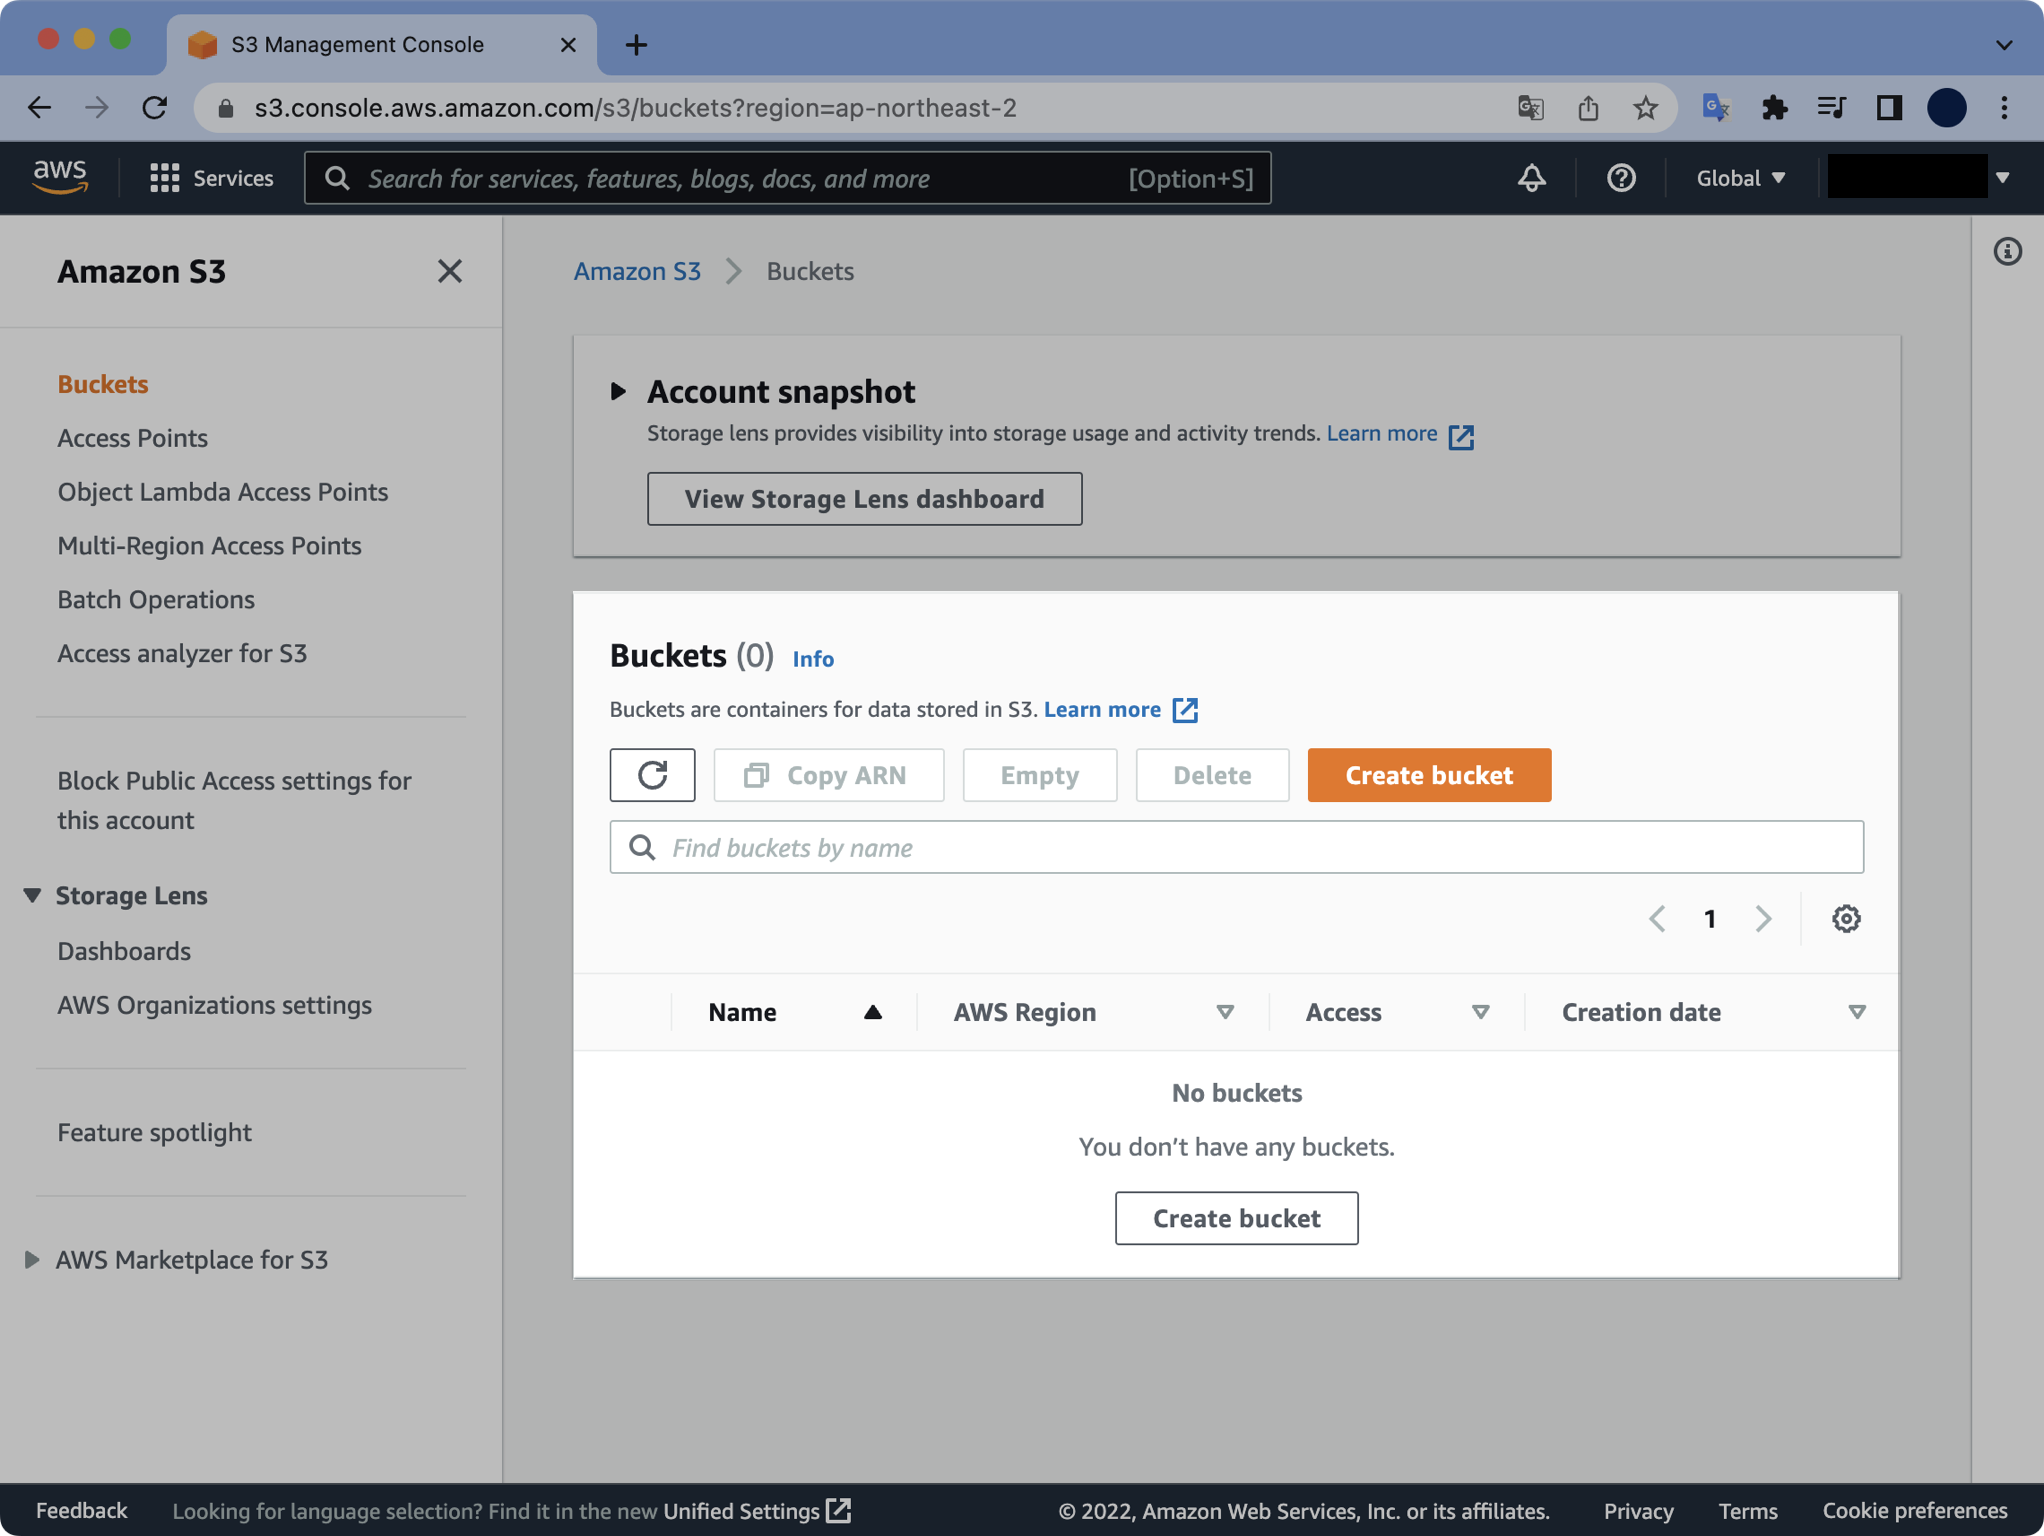Open table preferences gear icon
Viewport: 2044px width, 1536px height.
1846,918
